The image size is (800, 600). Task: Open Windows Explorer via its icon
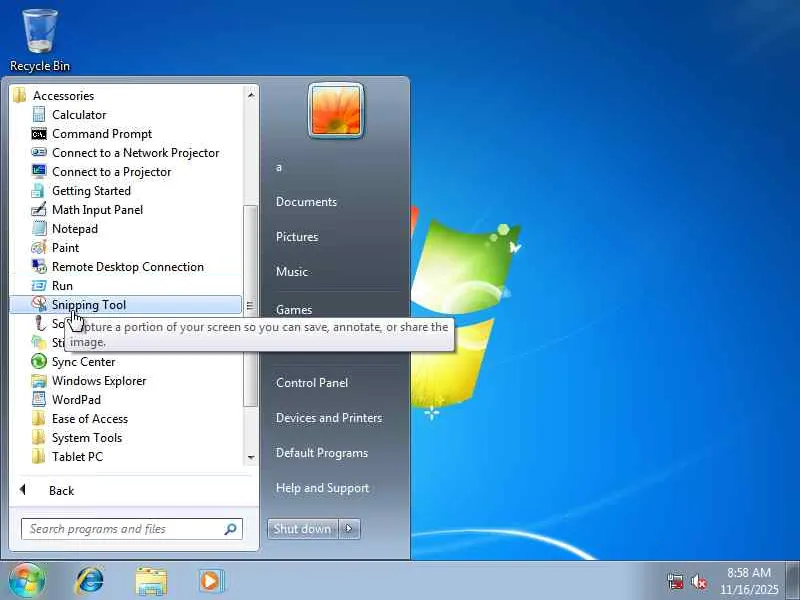[39, 381]
